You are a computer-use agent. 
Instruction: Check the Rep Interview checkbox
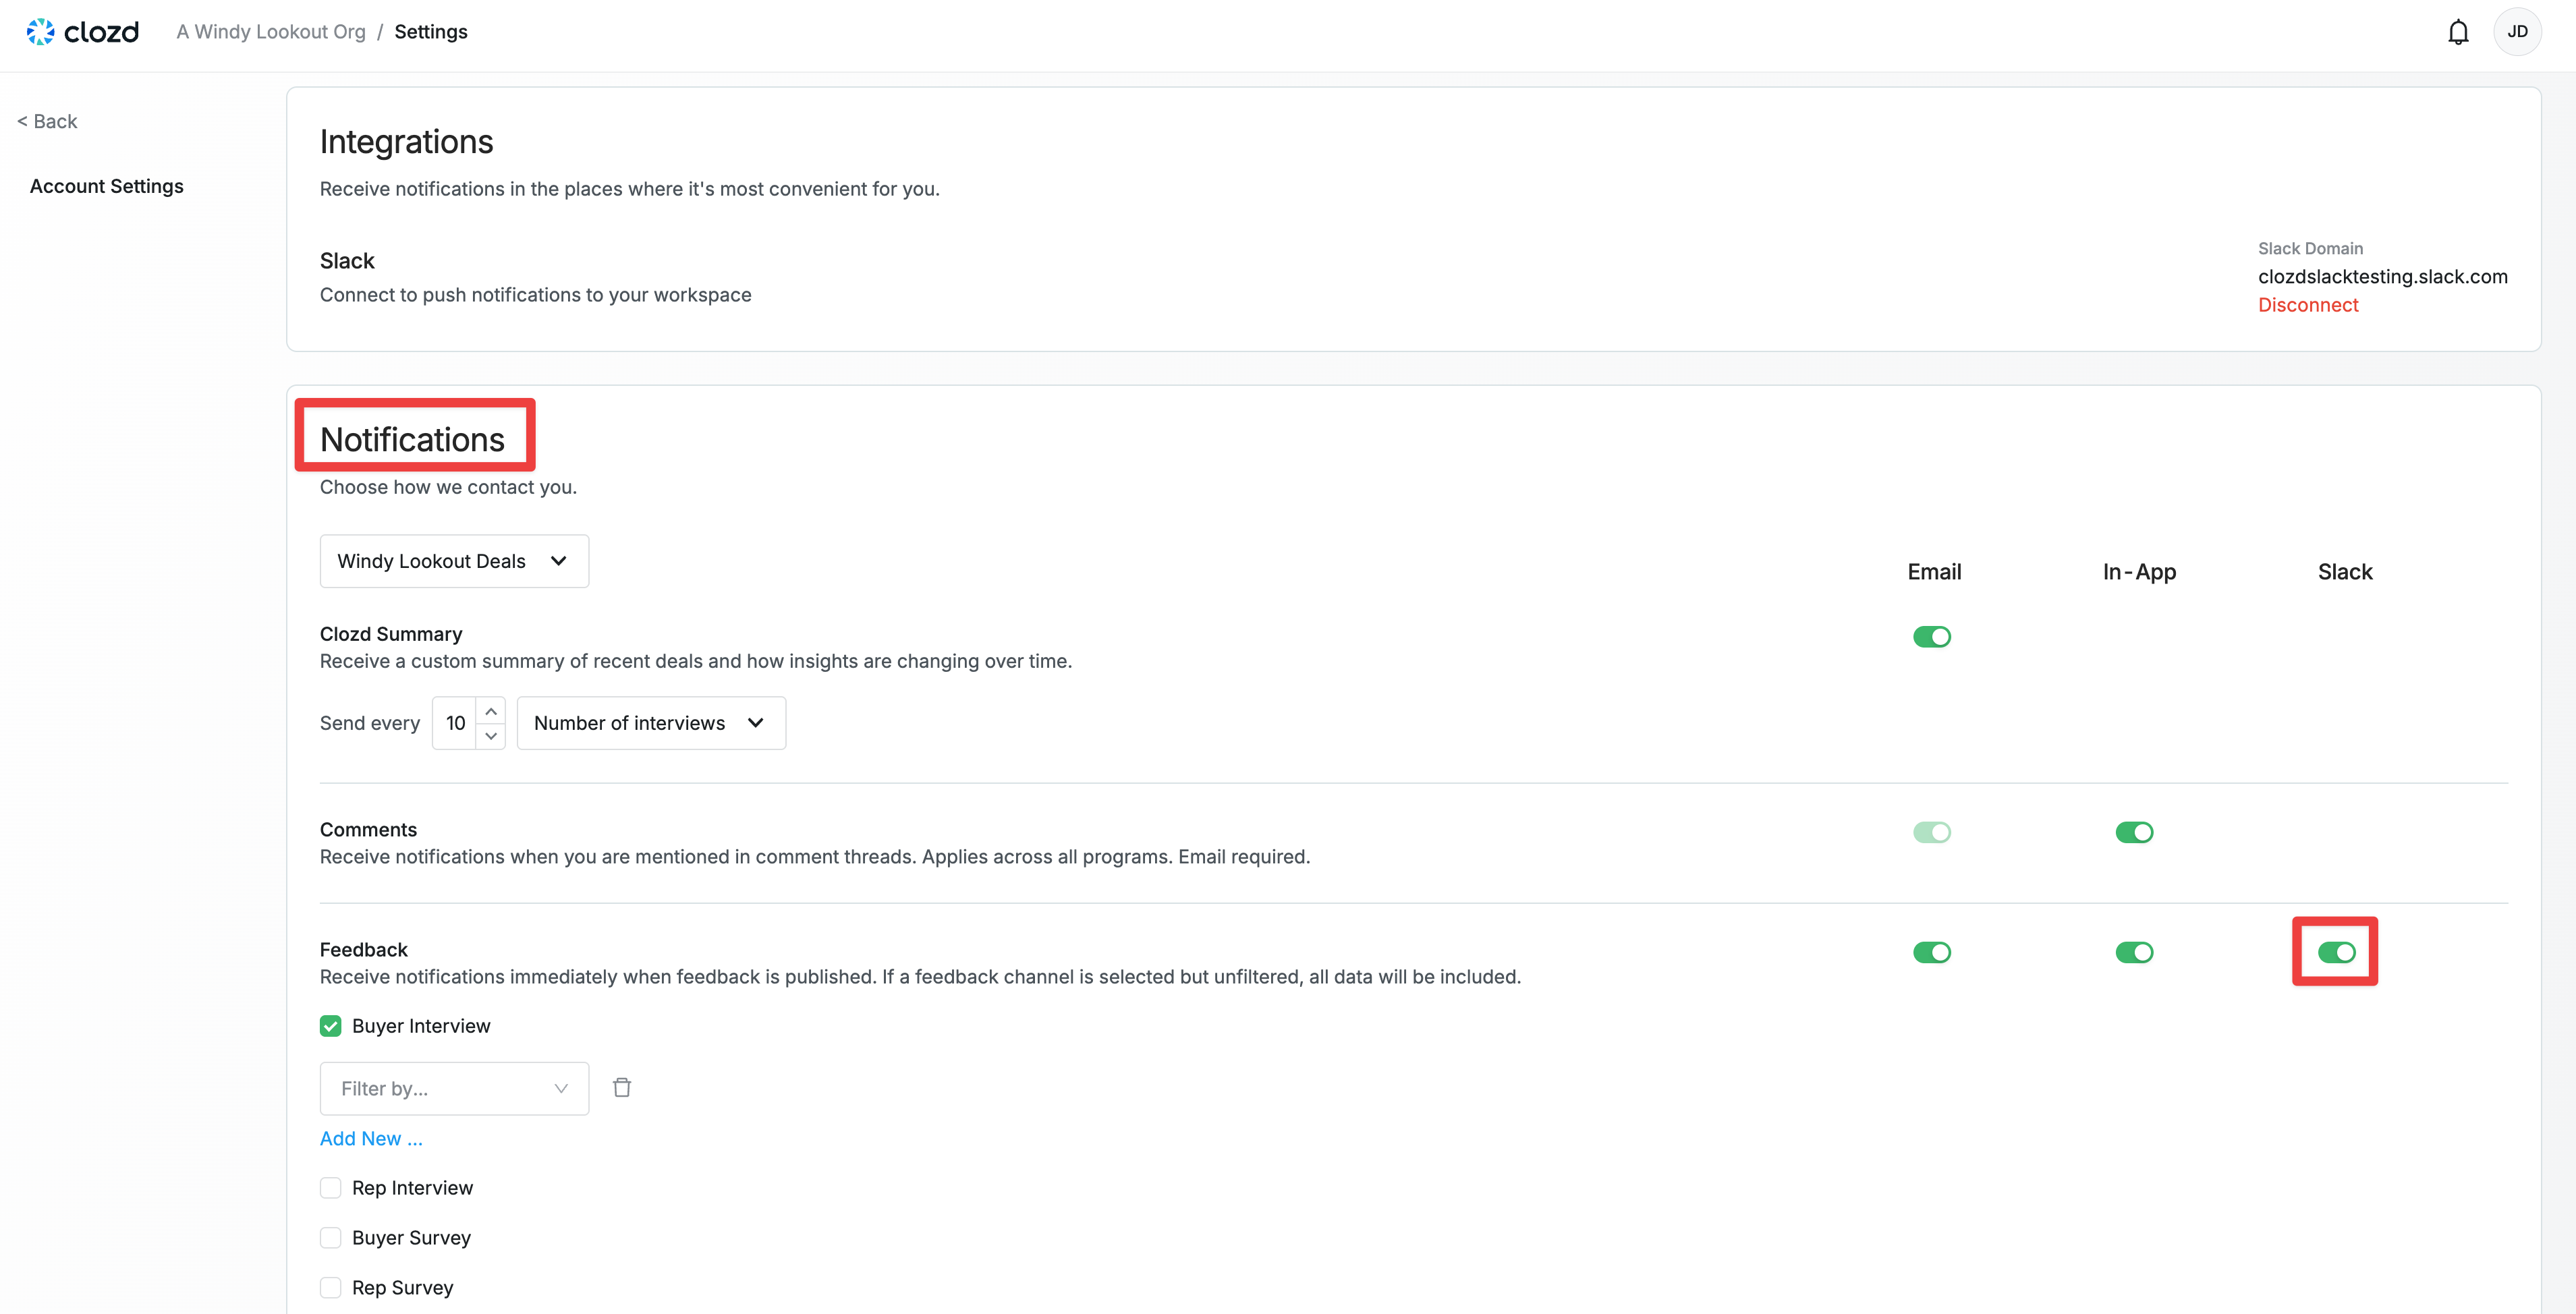[x=331, y=1188]
